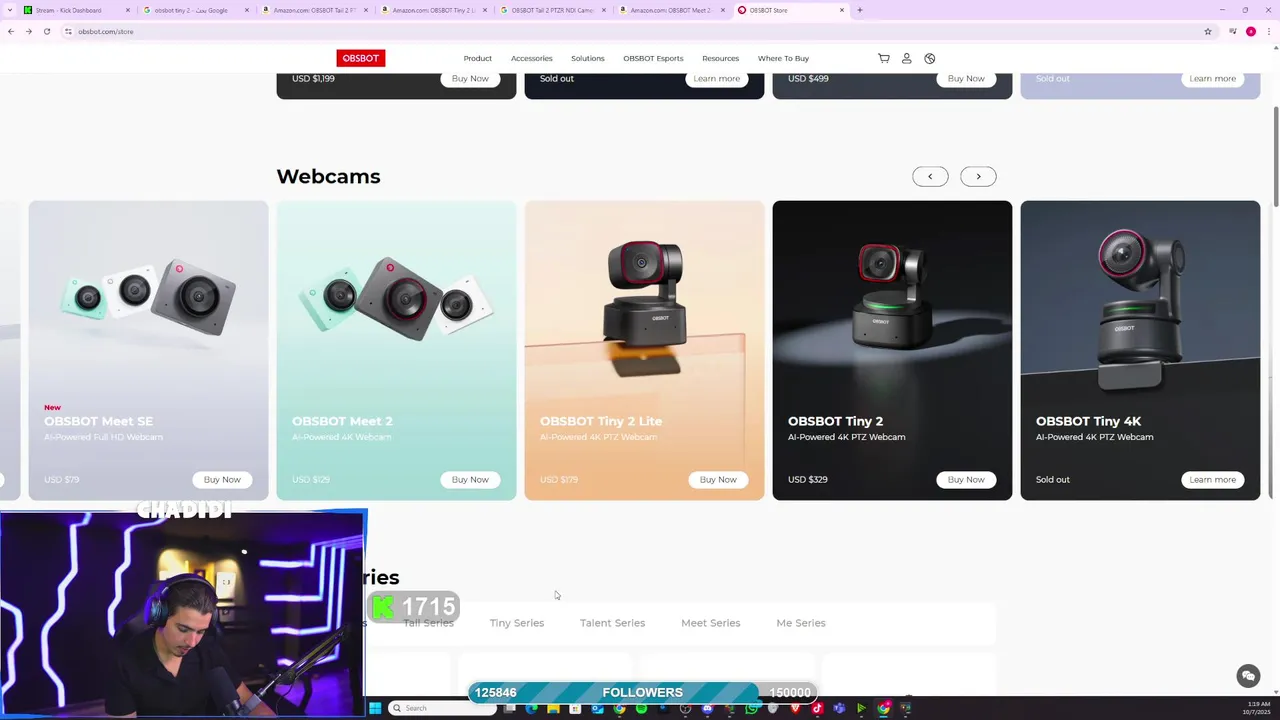Click the Webcams section heading
The image size is (1280, 720).
click(x=328, y=176)
